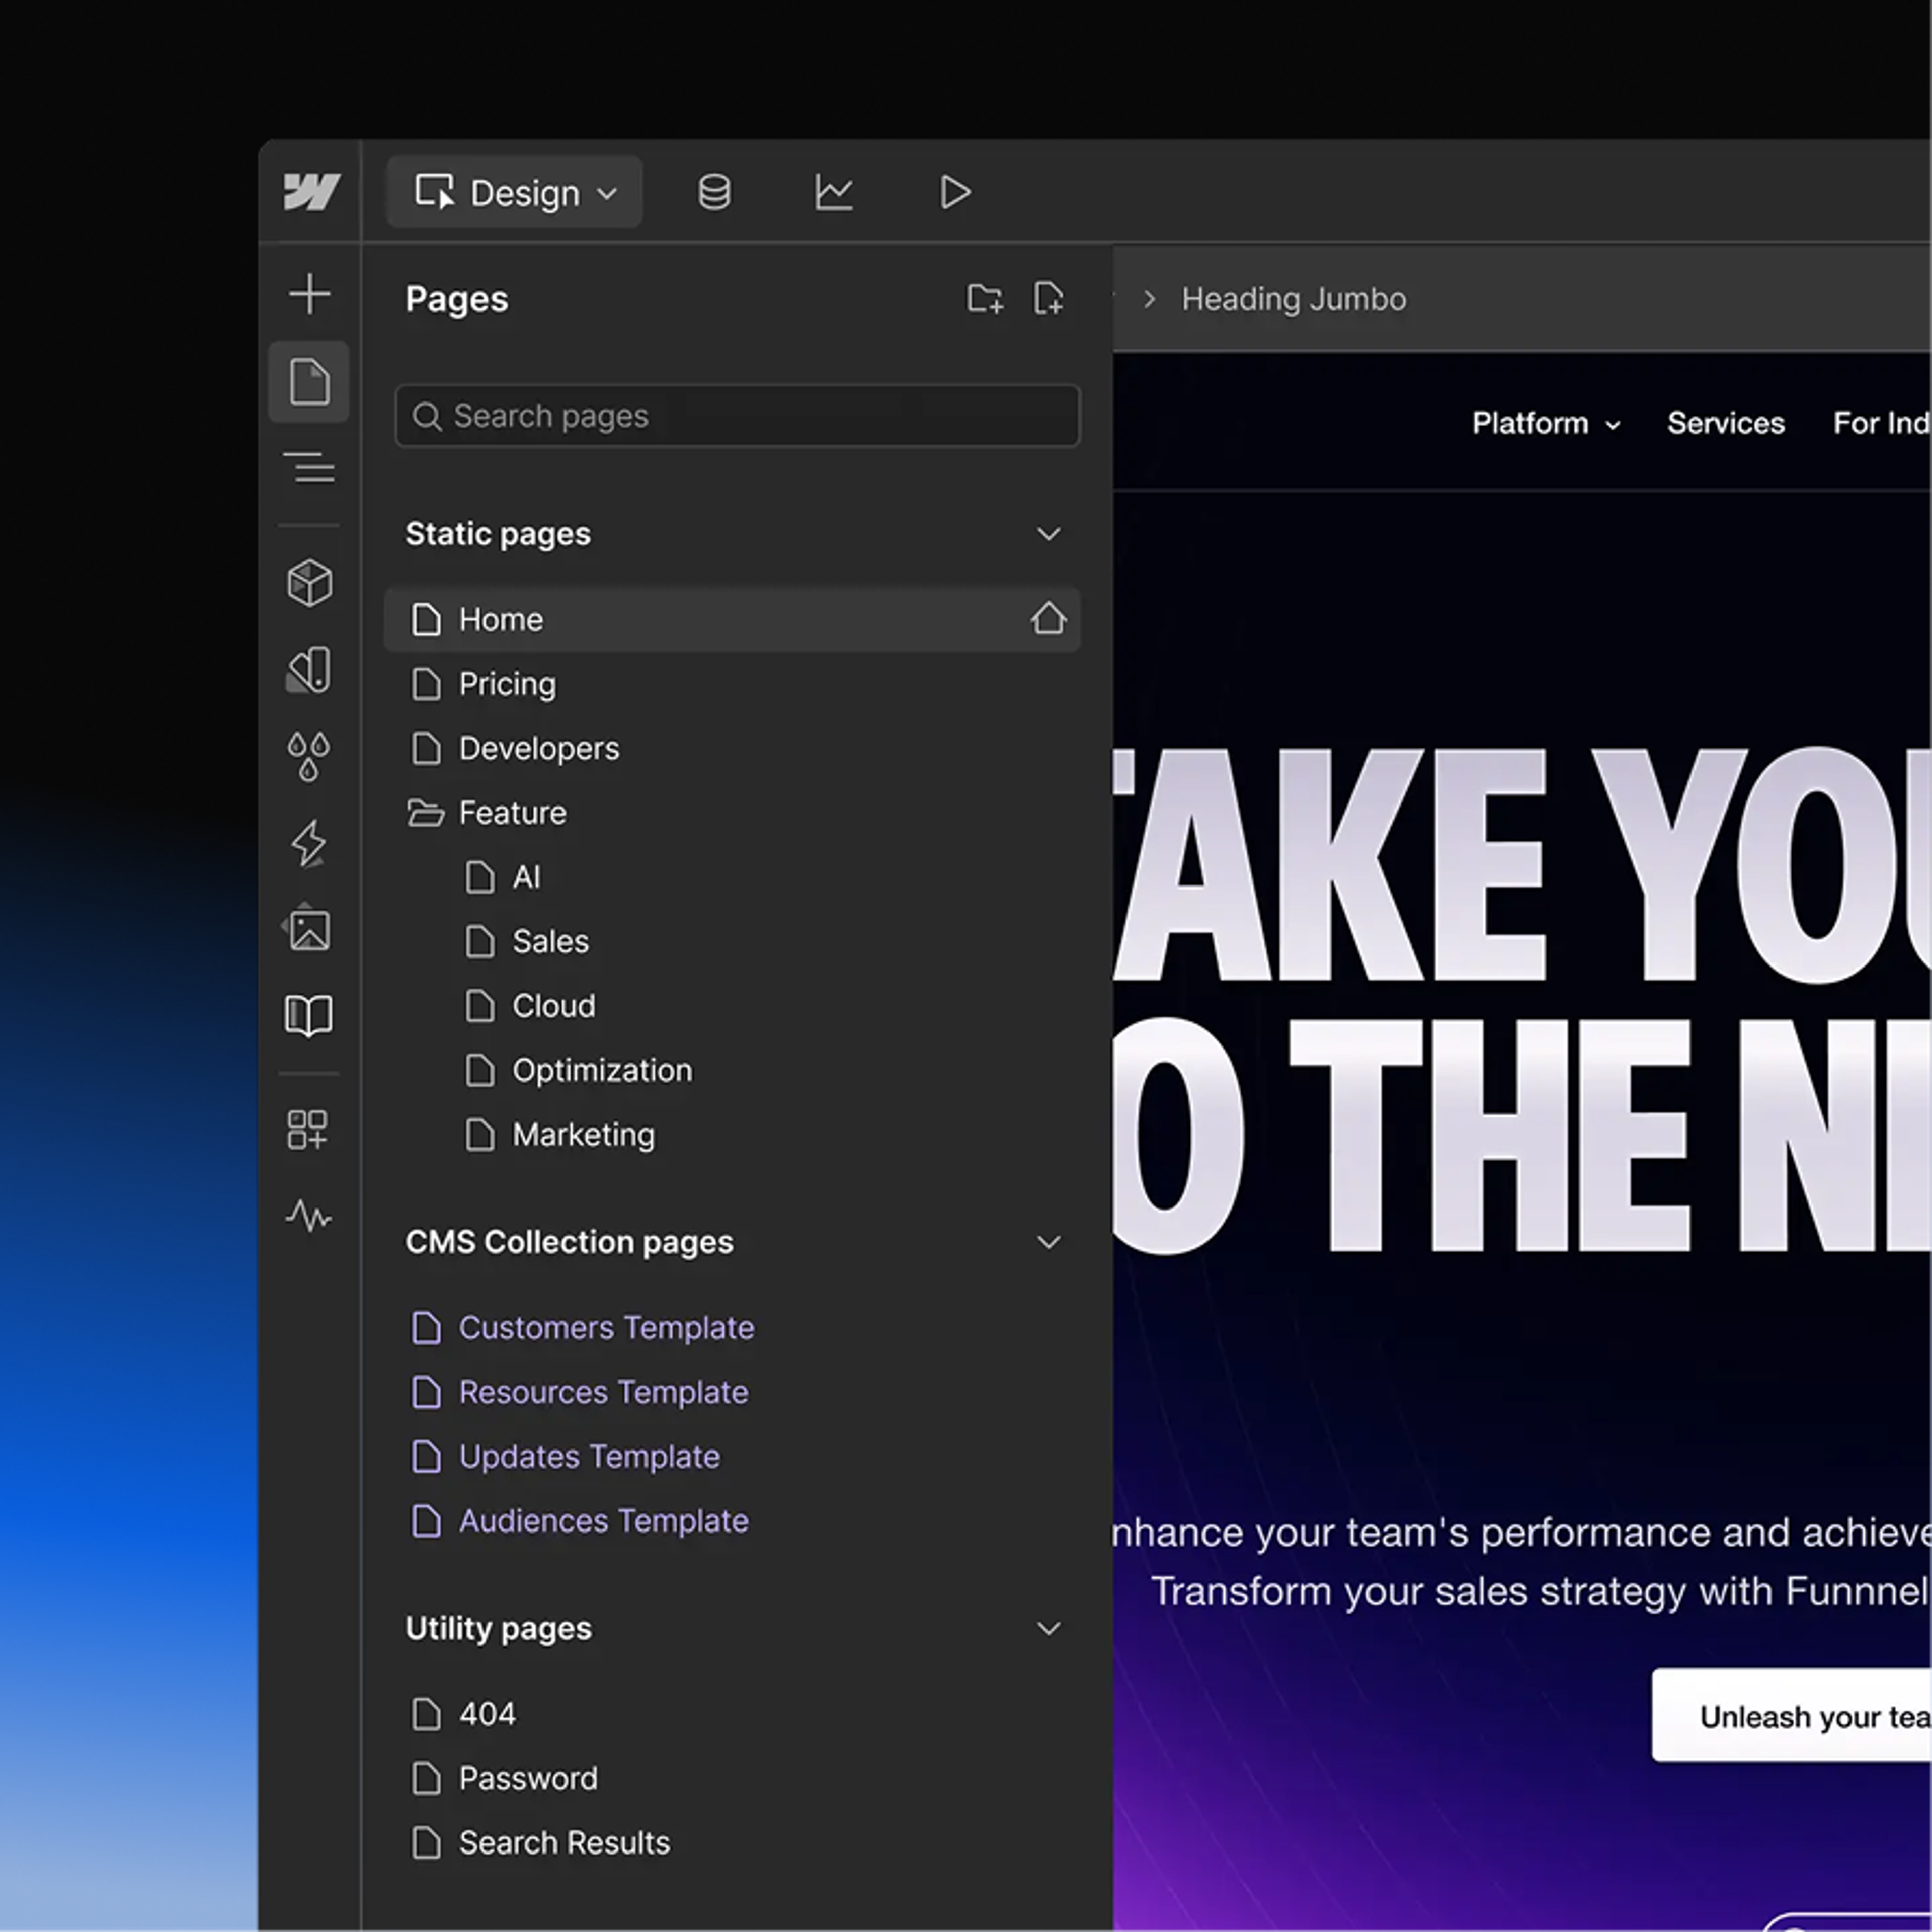Screen dimensions: 1932x1932
Task: Click the Services nav link
Action: pos(1725,423)
